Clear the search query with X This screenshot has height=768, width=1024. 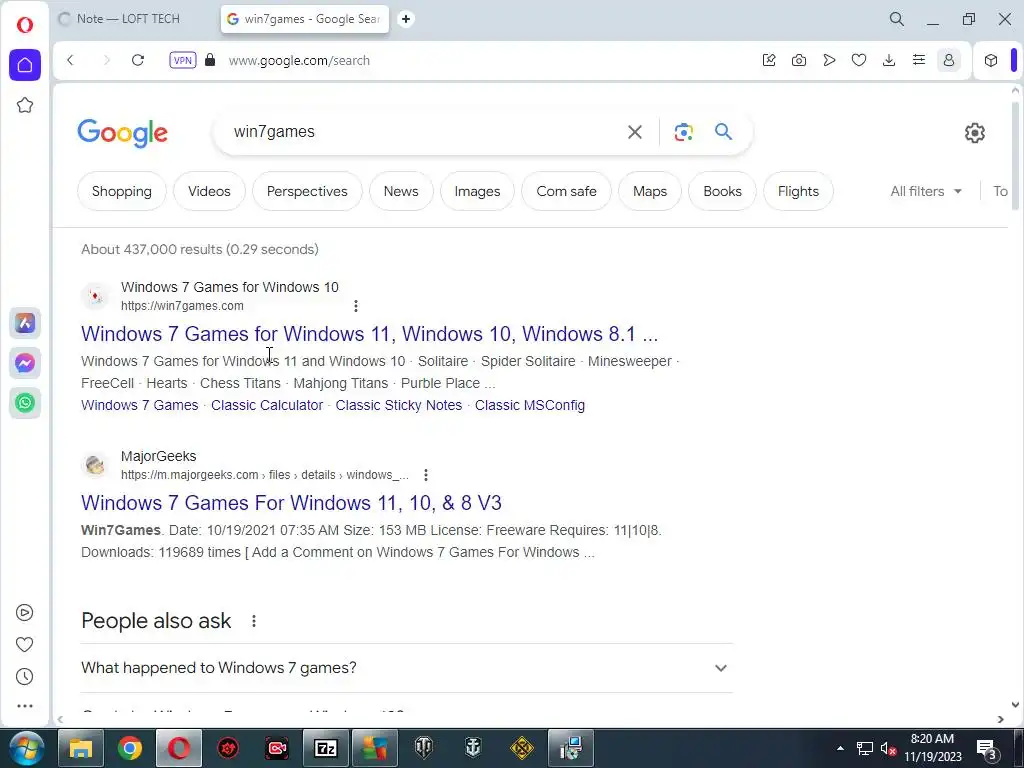634,132
